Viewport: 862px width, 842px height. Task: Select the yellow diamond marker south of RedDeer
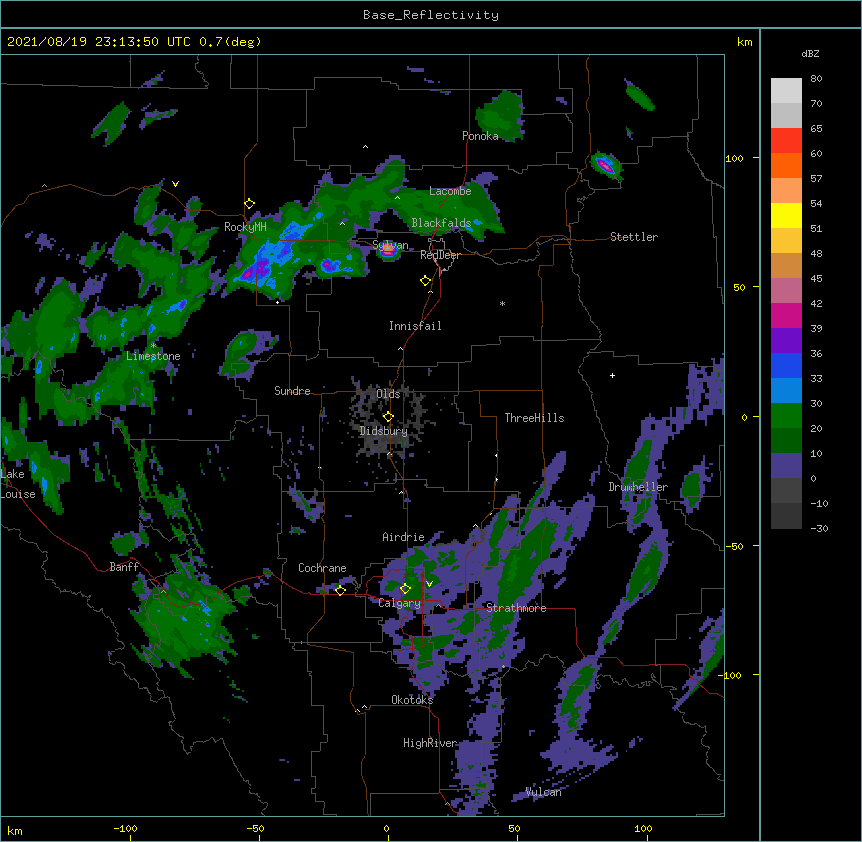tap(426, 281)
